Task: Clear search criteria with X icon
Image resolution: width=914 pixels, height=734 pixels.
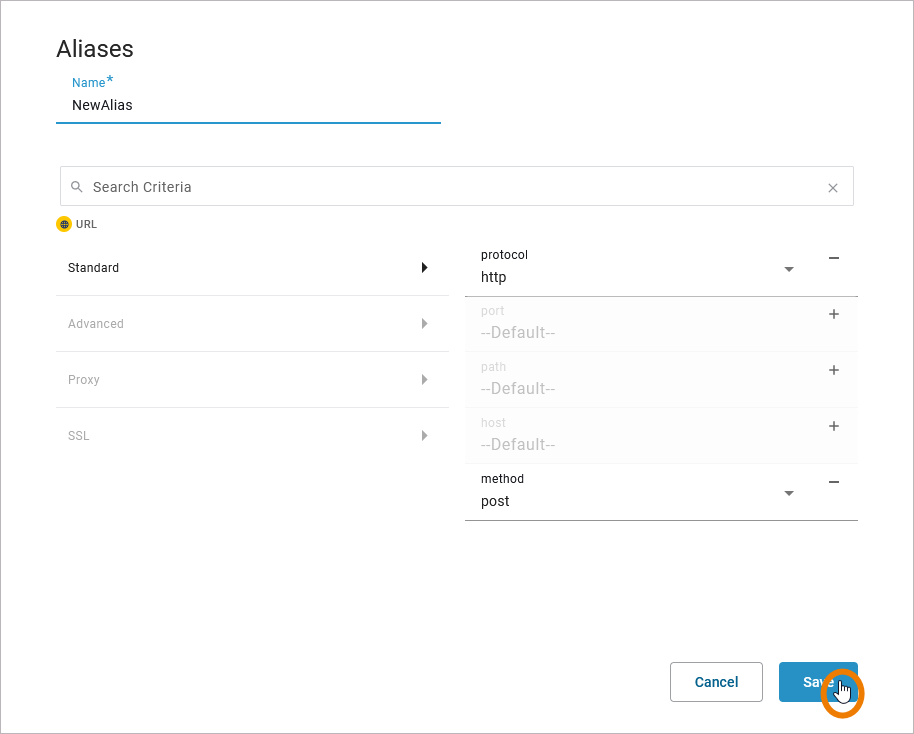Action: [833, 188]
